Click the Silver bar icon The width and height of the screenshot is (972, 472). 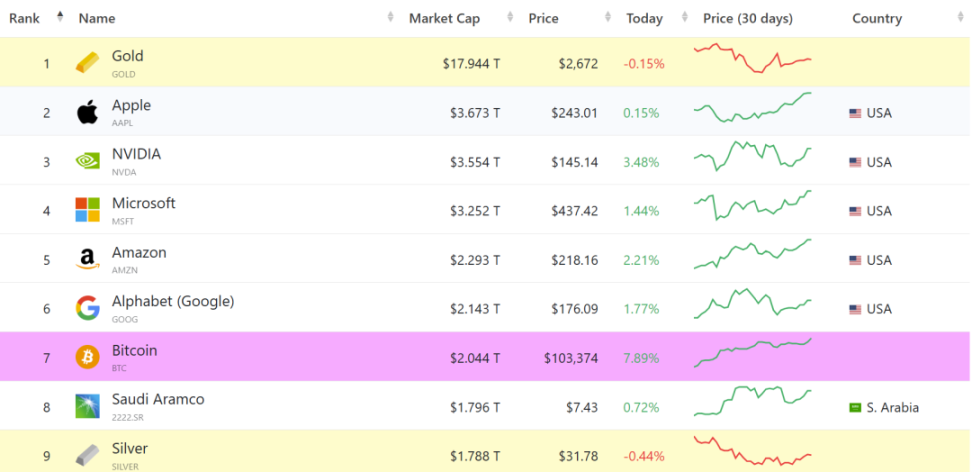coord(88,455)
